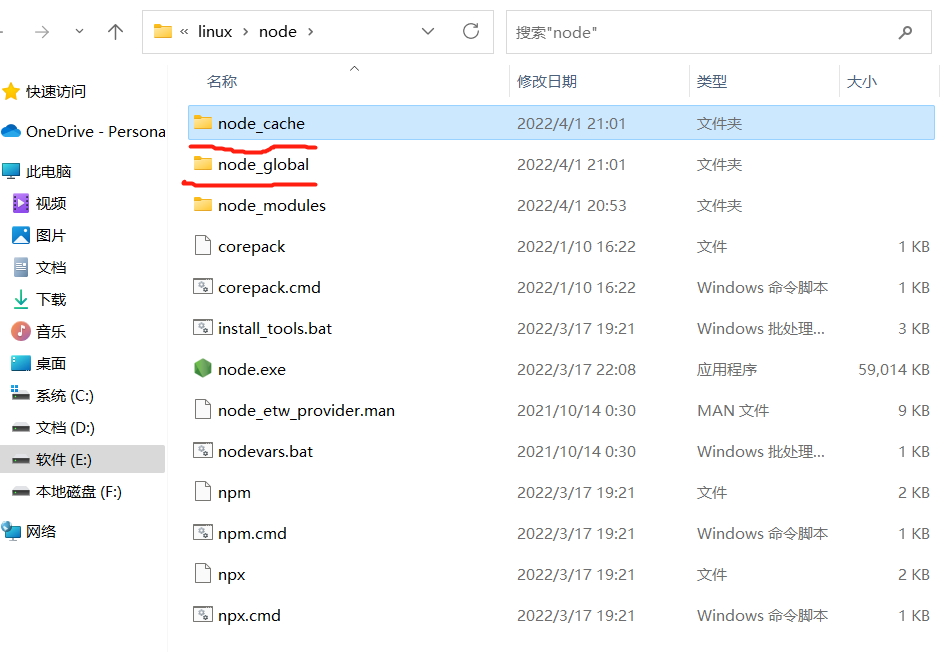Sort by the 大小 column header
This screenshot has width=942, height=652.
tap(862, 82)
